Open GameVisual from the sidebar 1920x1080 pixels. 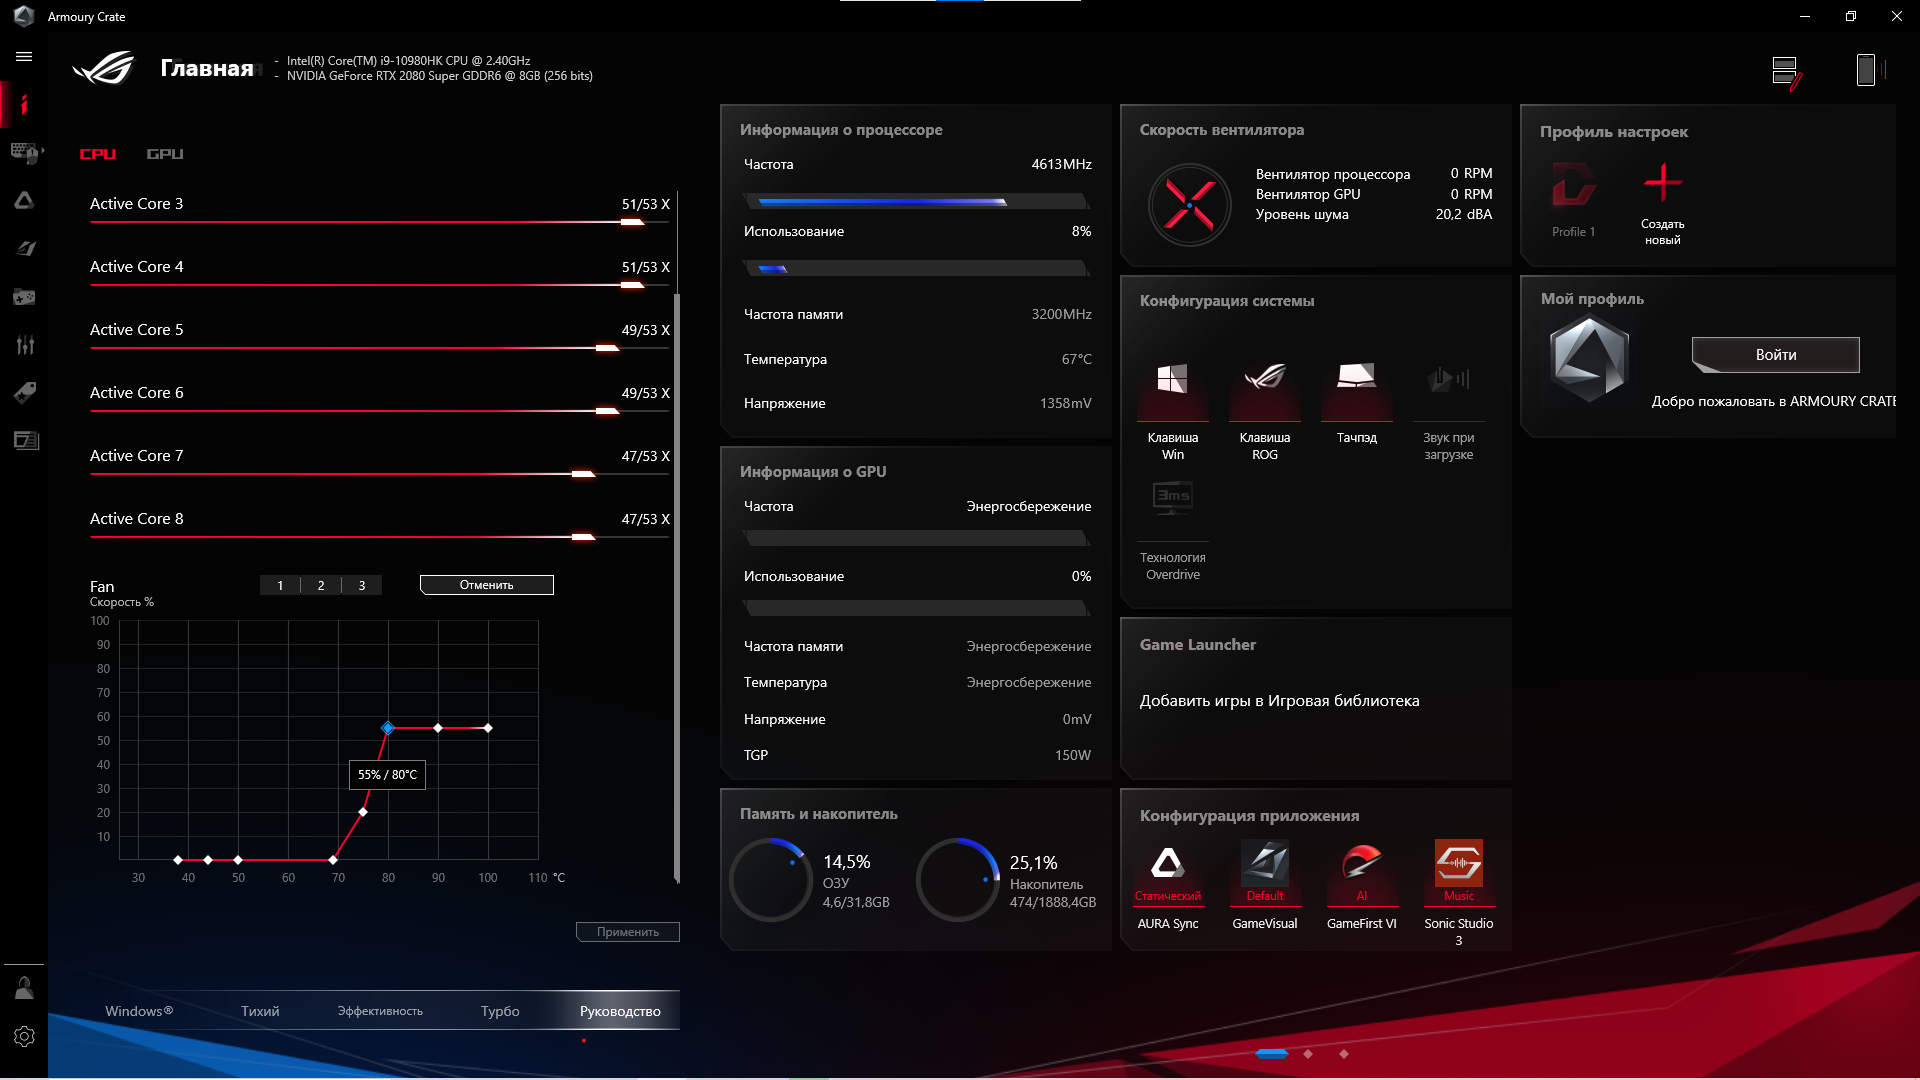click(x=24, y=248)
